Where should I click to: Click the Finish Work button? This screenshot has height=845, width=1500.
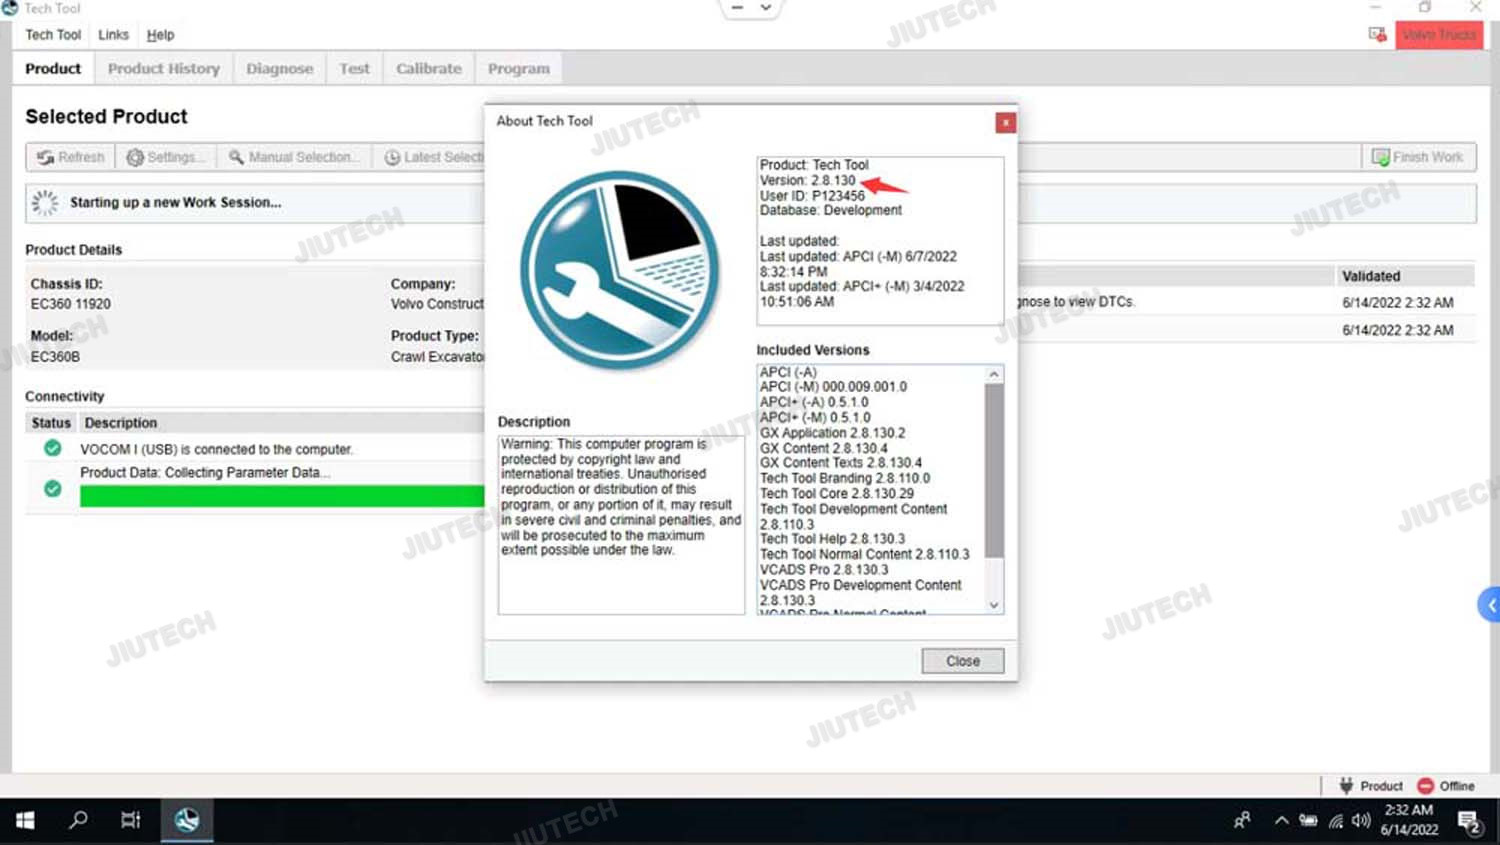tap(1417, 157)
